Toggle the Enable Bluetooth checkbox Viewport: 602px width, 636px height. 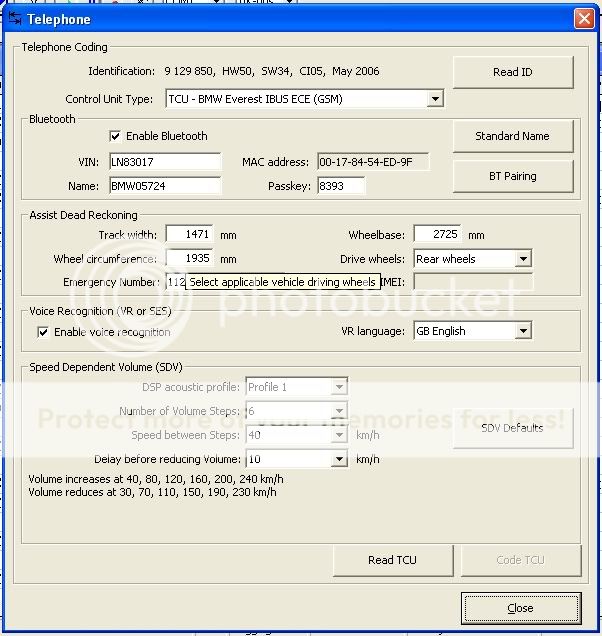click(116, 136)
